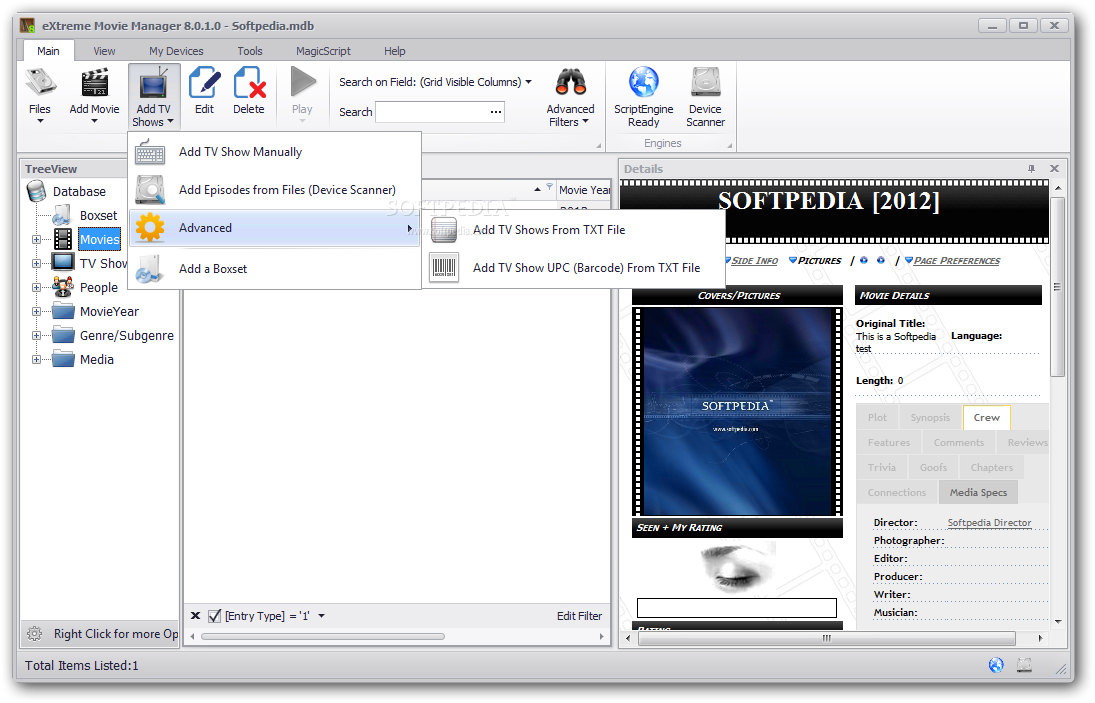This screenshot has height=703, width=1095.
Task: Open the Advanced submenu entry
Action: click(275, 228)
